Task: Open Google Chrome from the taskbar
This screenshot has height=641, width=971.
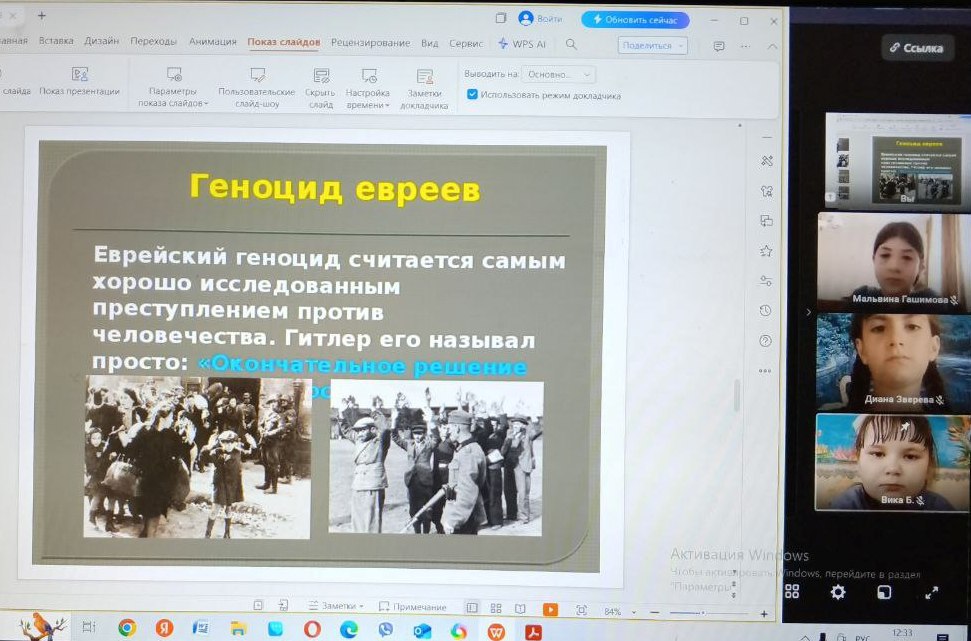Action: 127,628
